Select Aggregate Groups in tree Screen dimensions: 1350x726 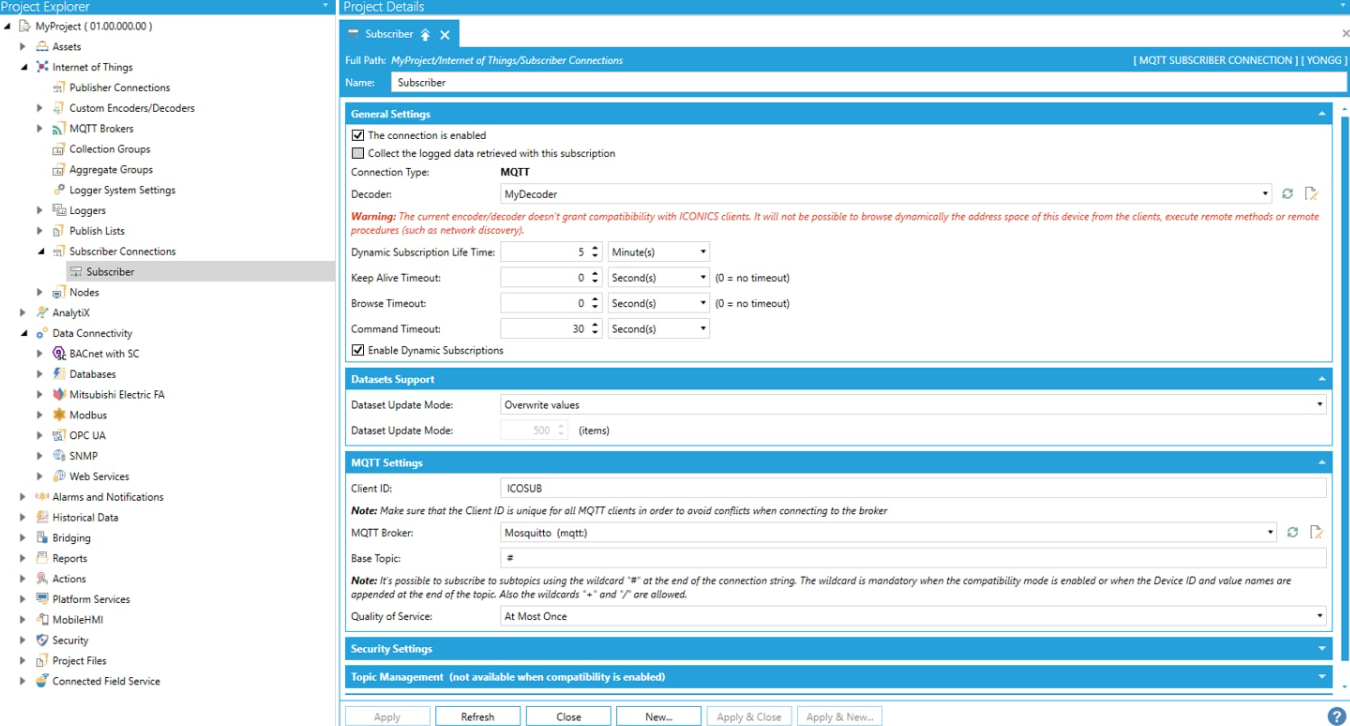tap(111, 170)
